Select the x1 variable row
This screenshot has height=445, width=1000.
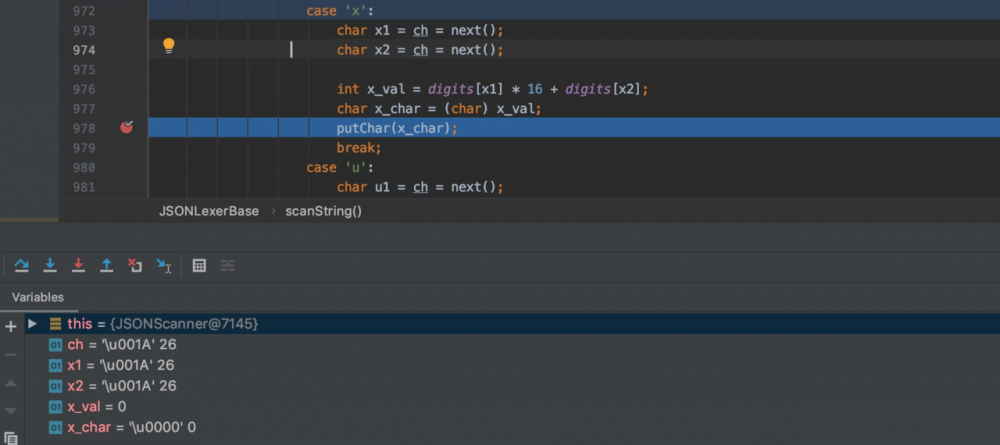[x=512, y=365]
